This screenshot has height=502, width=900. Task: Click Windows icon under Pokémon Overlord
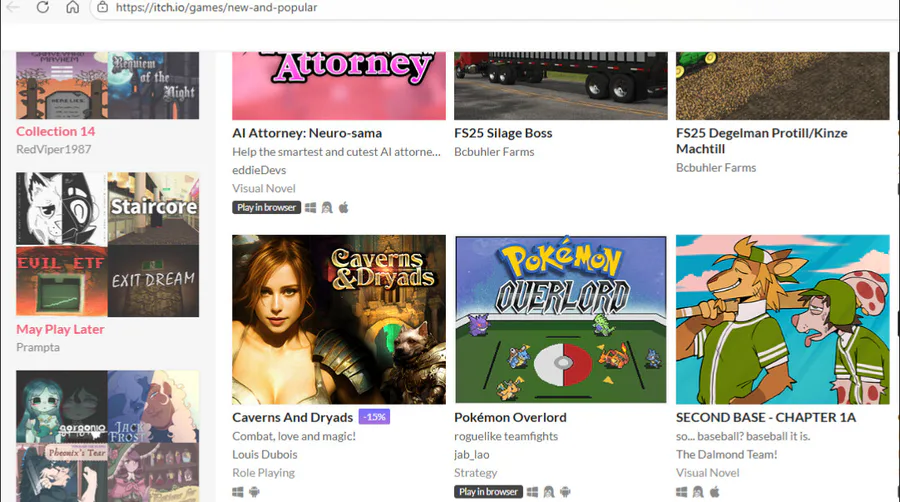tap(532, 492)
